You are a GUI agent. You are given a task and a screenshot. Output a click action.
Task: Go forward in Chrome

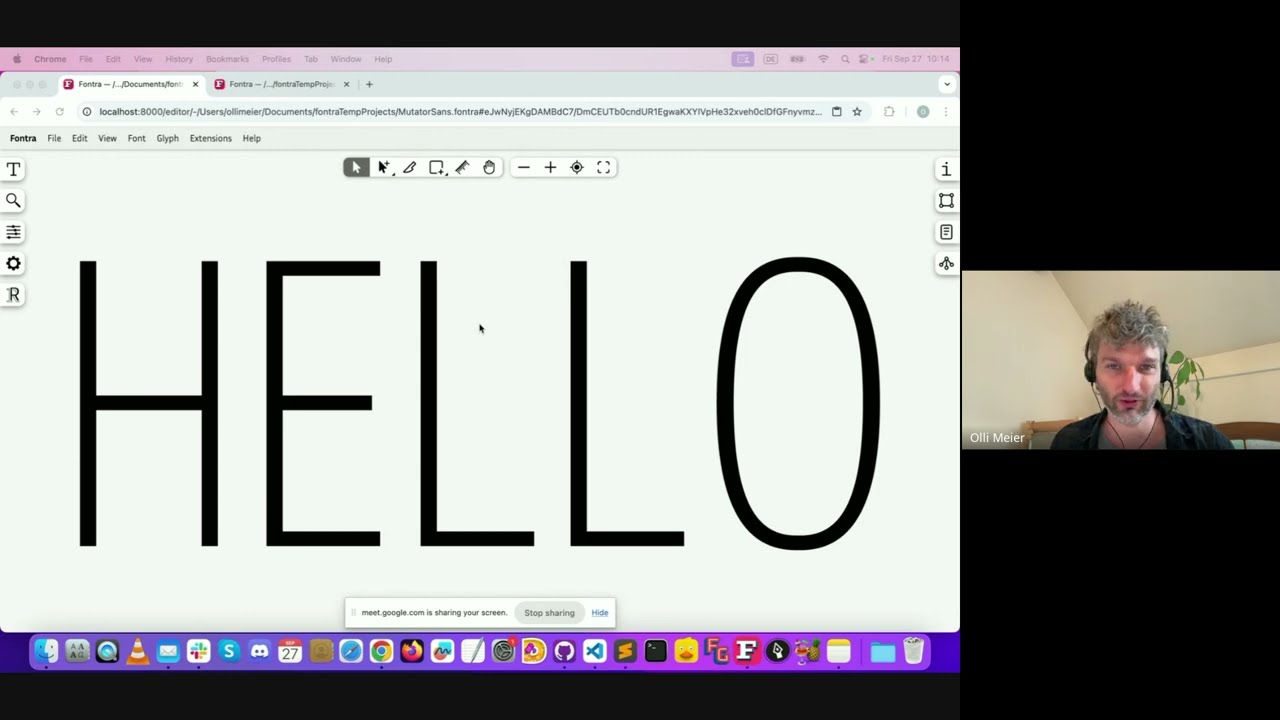[37, 112]
